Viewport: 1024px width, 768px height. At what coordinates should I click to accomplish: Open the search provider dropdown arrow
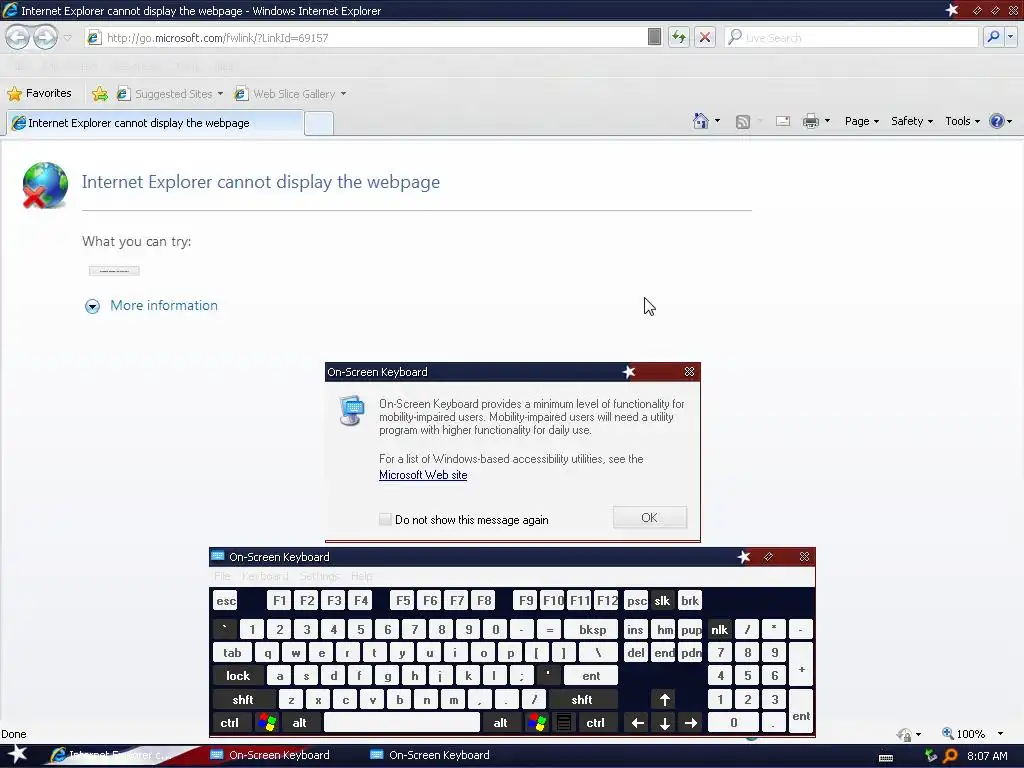1011,37
